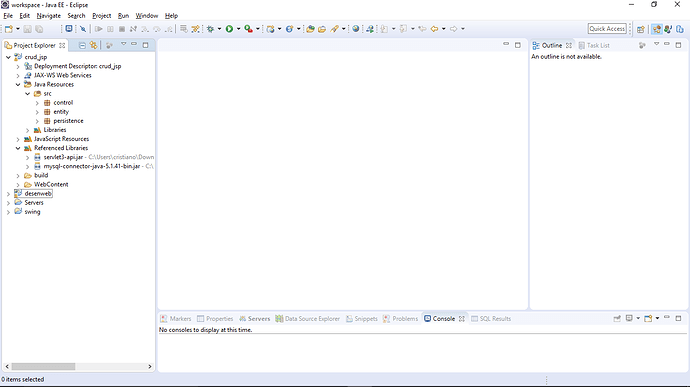Open the New wizard dropdown arrow
Image resolution: width=690 pixels, height=387 pixels.
click(x=18, y=29)
